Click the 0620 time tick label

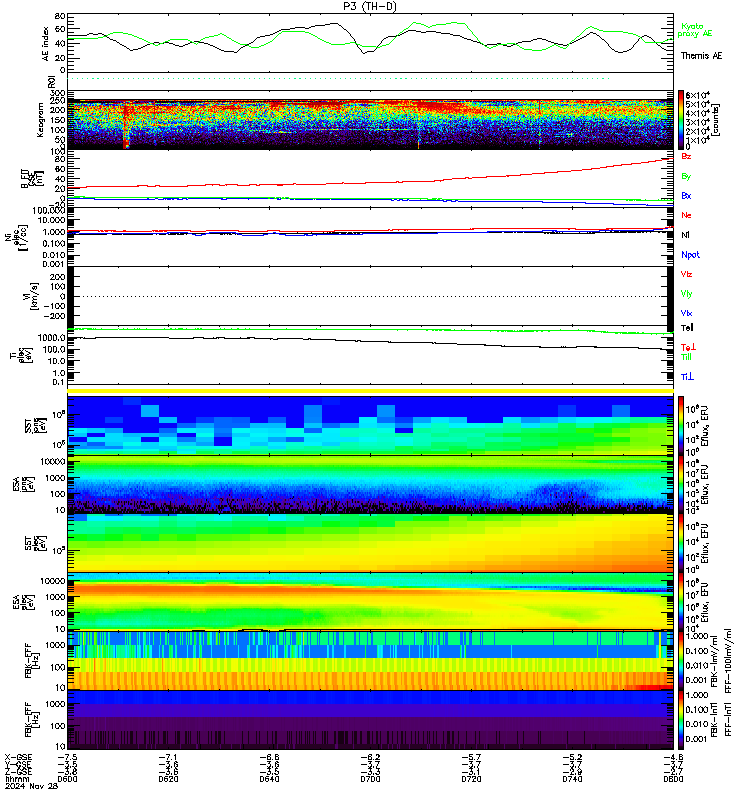168,779
